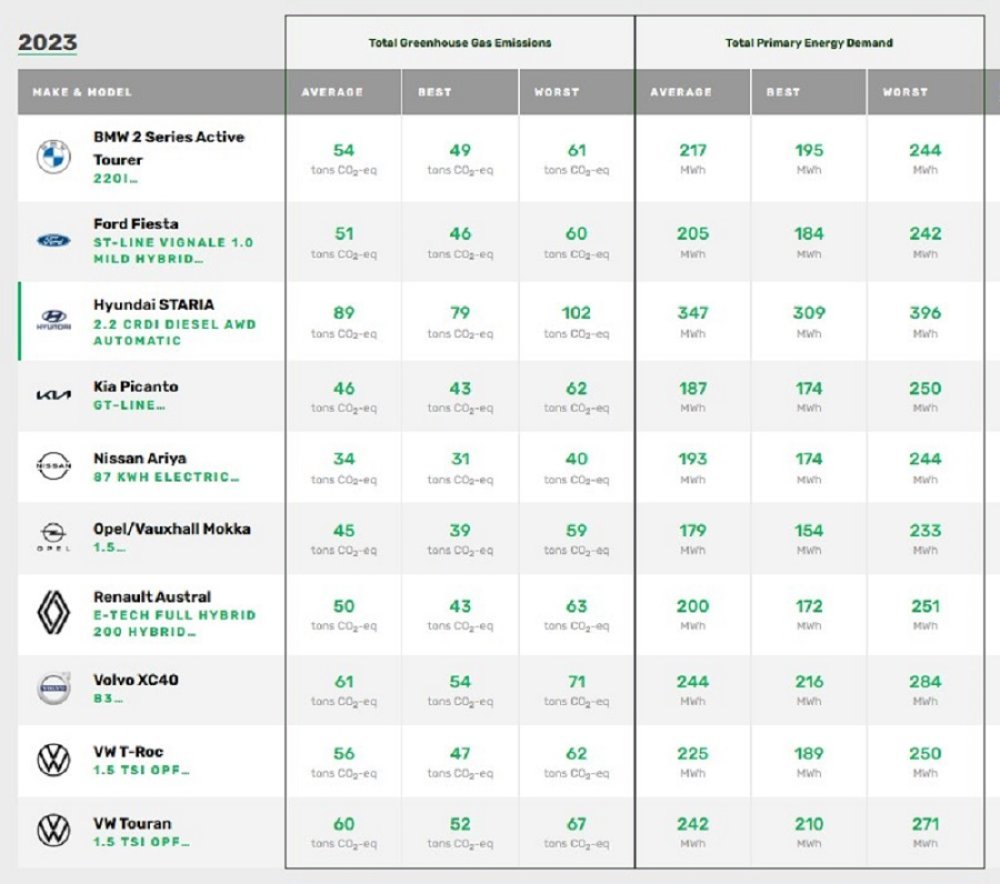Click BEST header under Primary Energy Demand
Screen dimensions: 1000x884
coord(783,92)
